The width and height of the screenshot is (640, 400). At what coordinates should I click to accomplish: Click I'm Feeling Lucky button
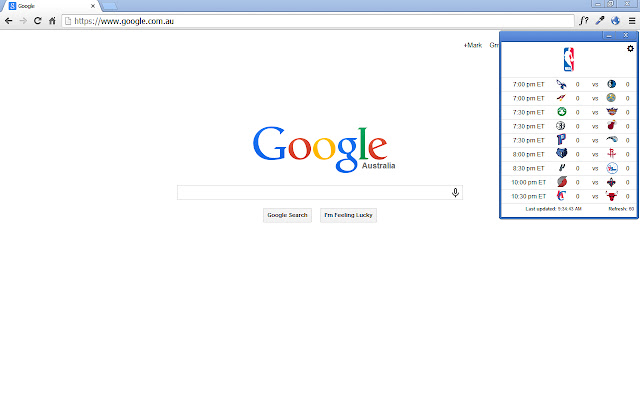click(348, 215)
